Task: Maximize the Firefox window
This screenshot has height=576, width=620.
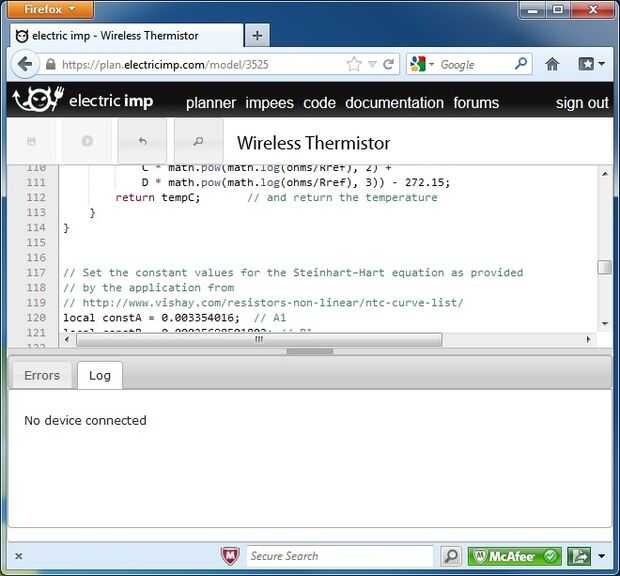Action: coord(558,9)
